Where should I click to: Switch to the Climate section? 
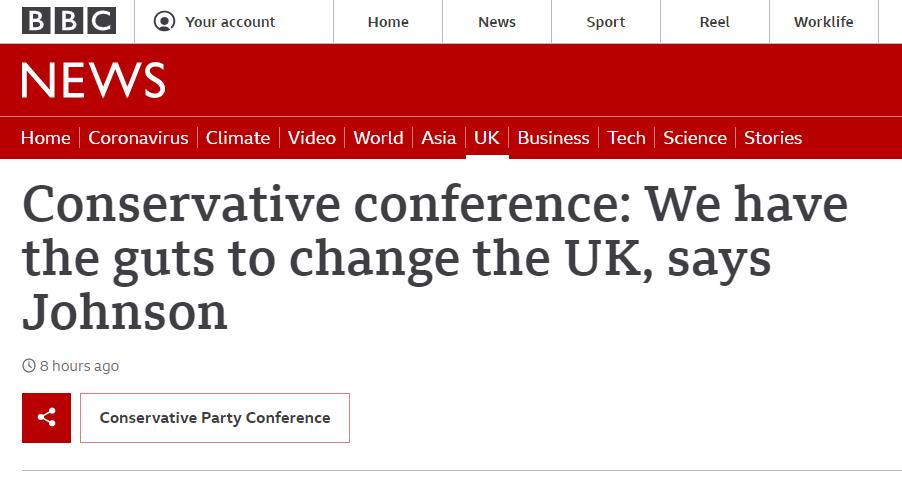coord(238,138)
